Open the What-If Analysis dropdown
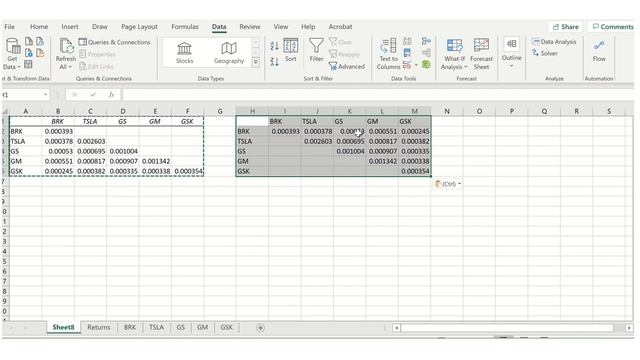 pos(454,54)
